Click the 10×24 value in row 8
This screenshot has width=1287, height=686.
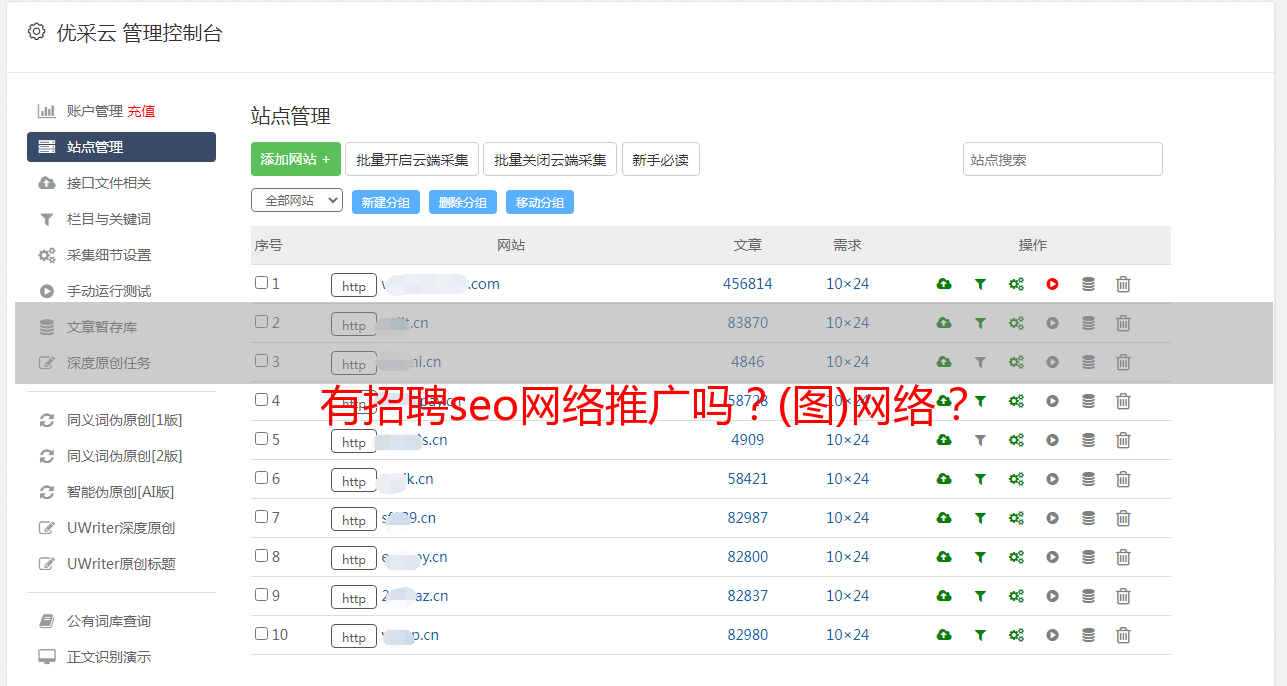(x=848, y=557)
